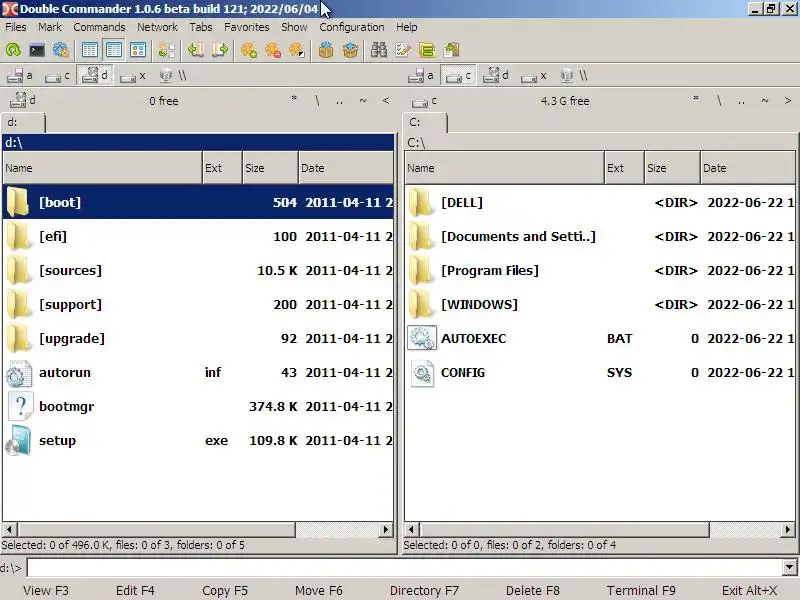
Task: Click the AUTOEXEC BAT file icon
Action: 421,338
